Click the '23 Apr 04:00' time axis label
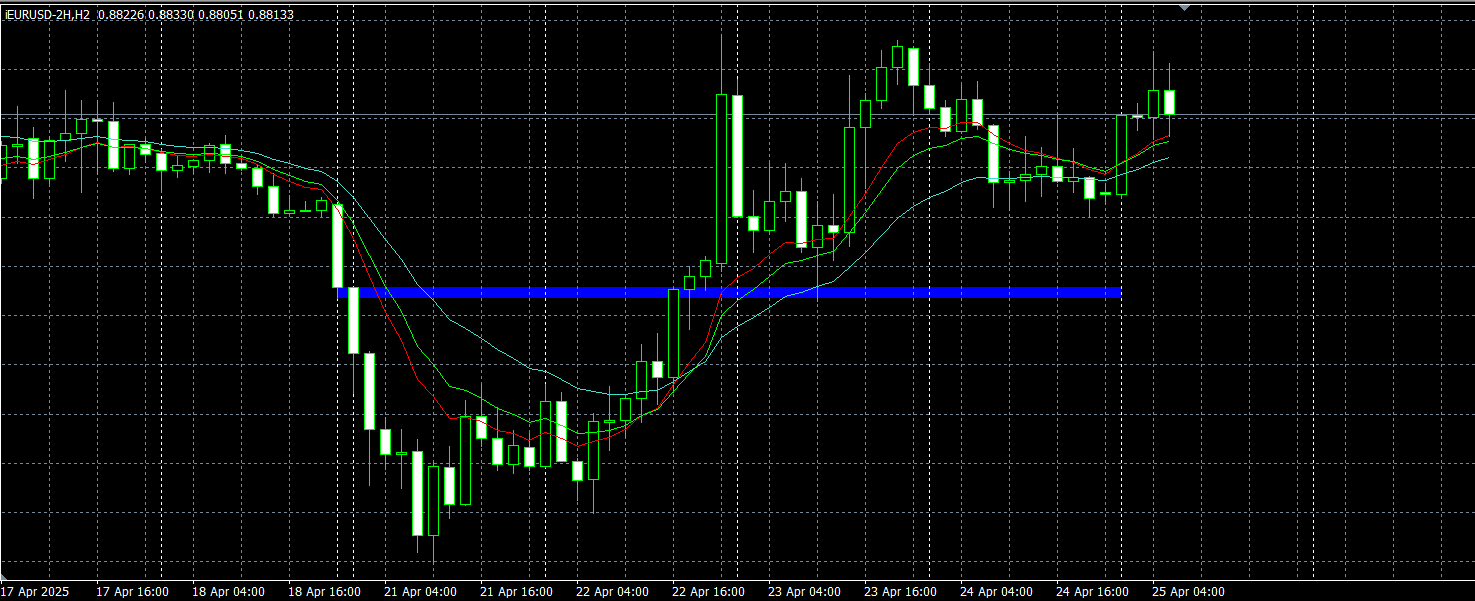Screen dimensions: 1475x601 point(804,592)
